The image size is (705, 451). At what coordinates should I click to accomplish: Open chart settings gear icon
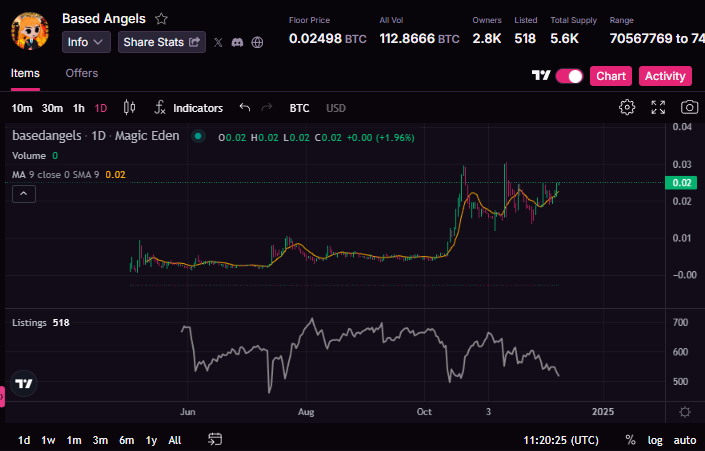tap(627, 107)
